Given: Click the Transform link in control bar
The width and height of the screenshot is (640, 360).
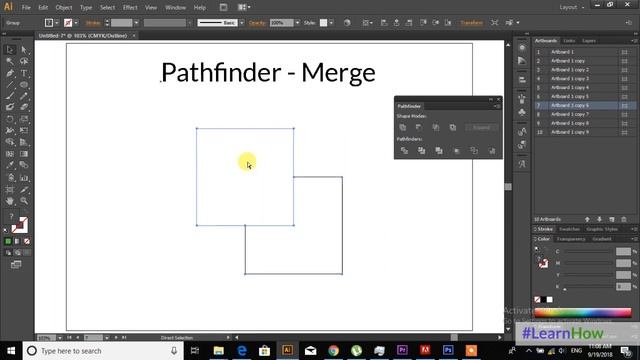Looking at the screenshot, I should 471,23.
